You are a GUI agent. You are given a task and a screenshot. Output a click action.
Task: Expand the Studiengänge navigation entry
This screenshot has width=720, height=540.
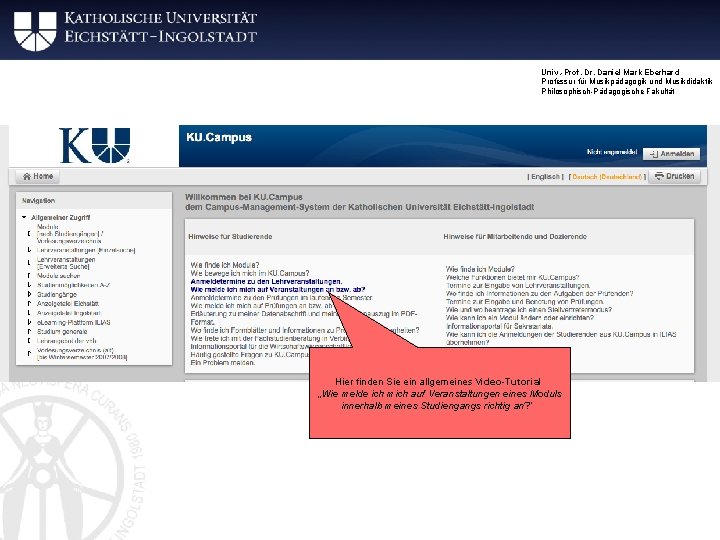(29, 294)
